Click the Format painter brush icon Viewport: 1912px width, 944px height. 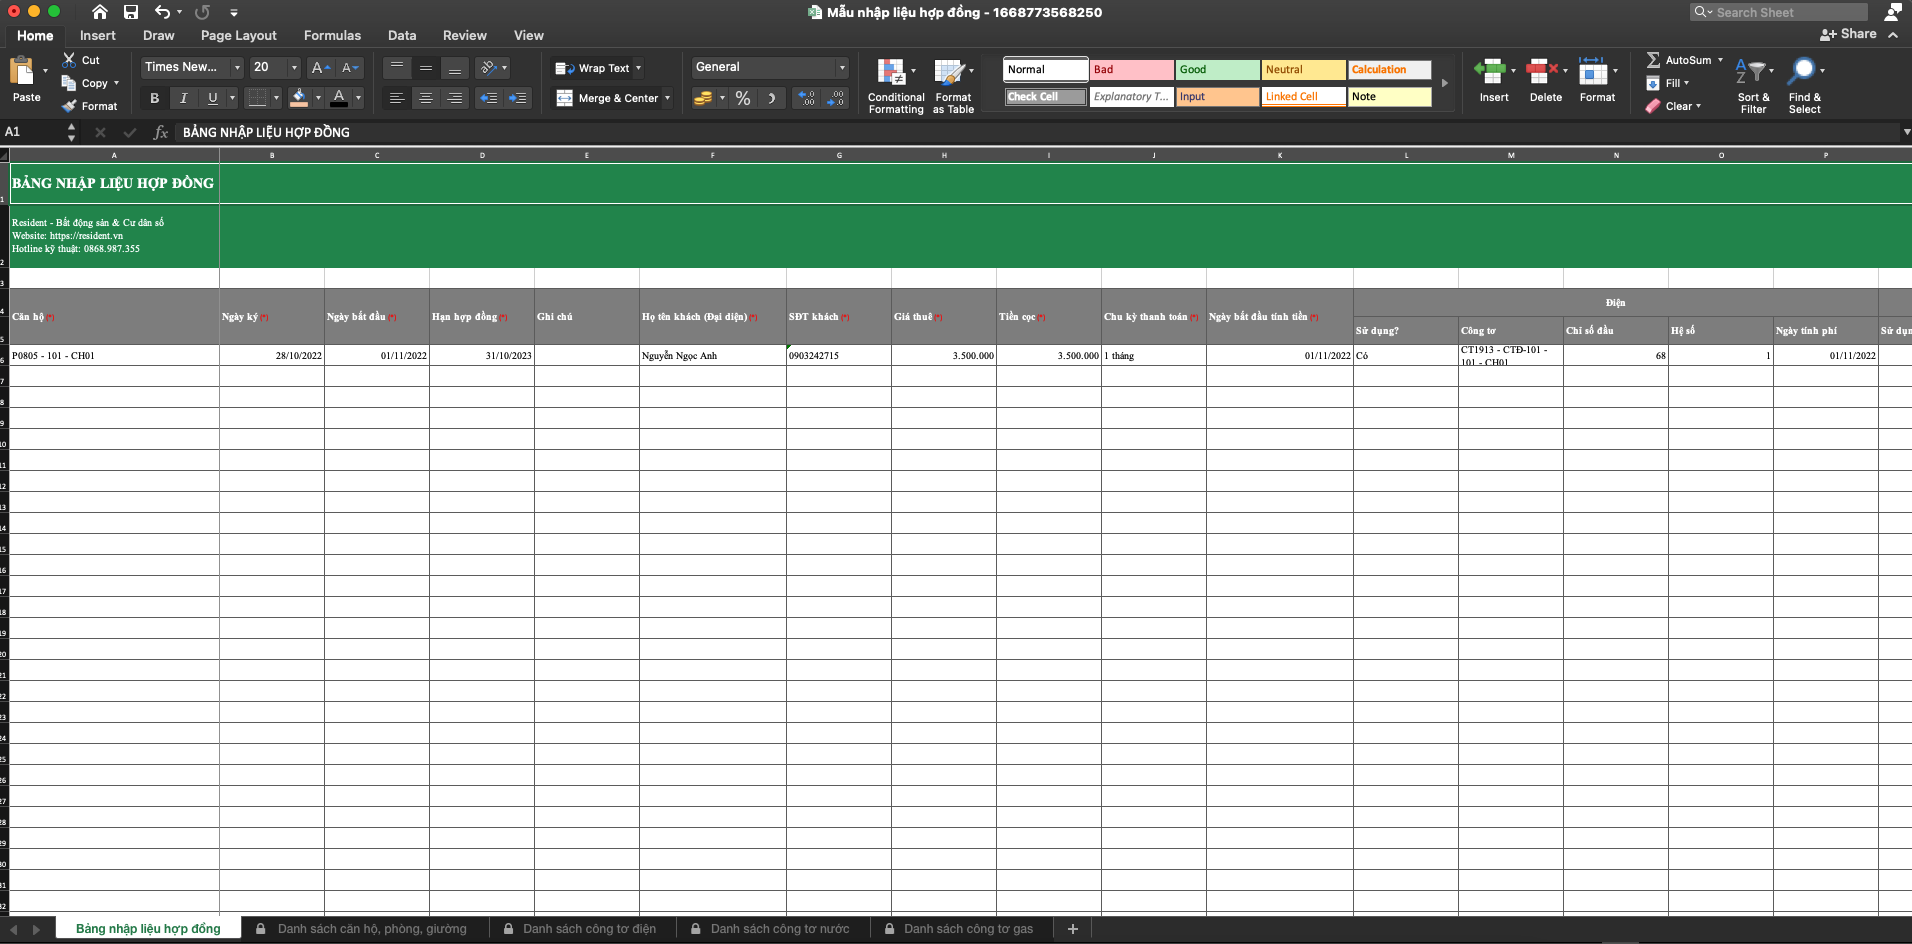coord(69,106)
